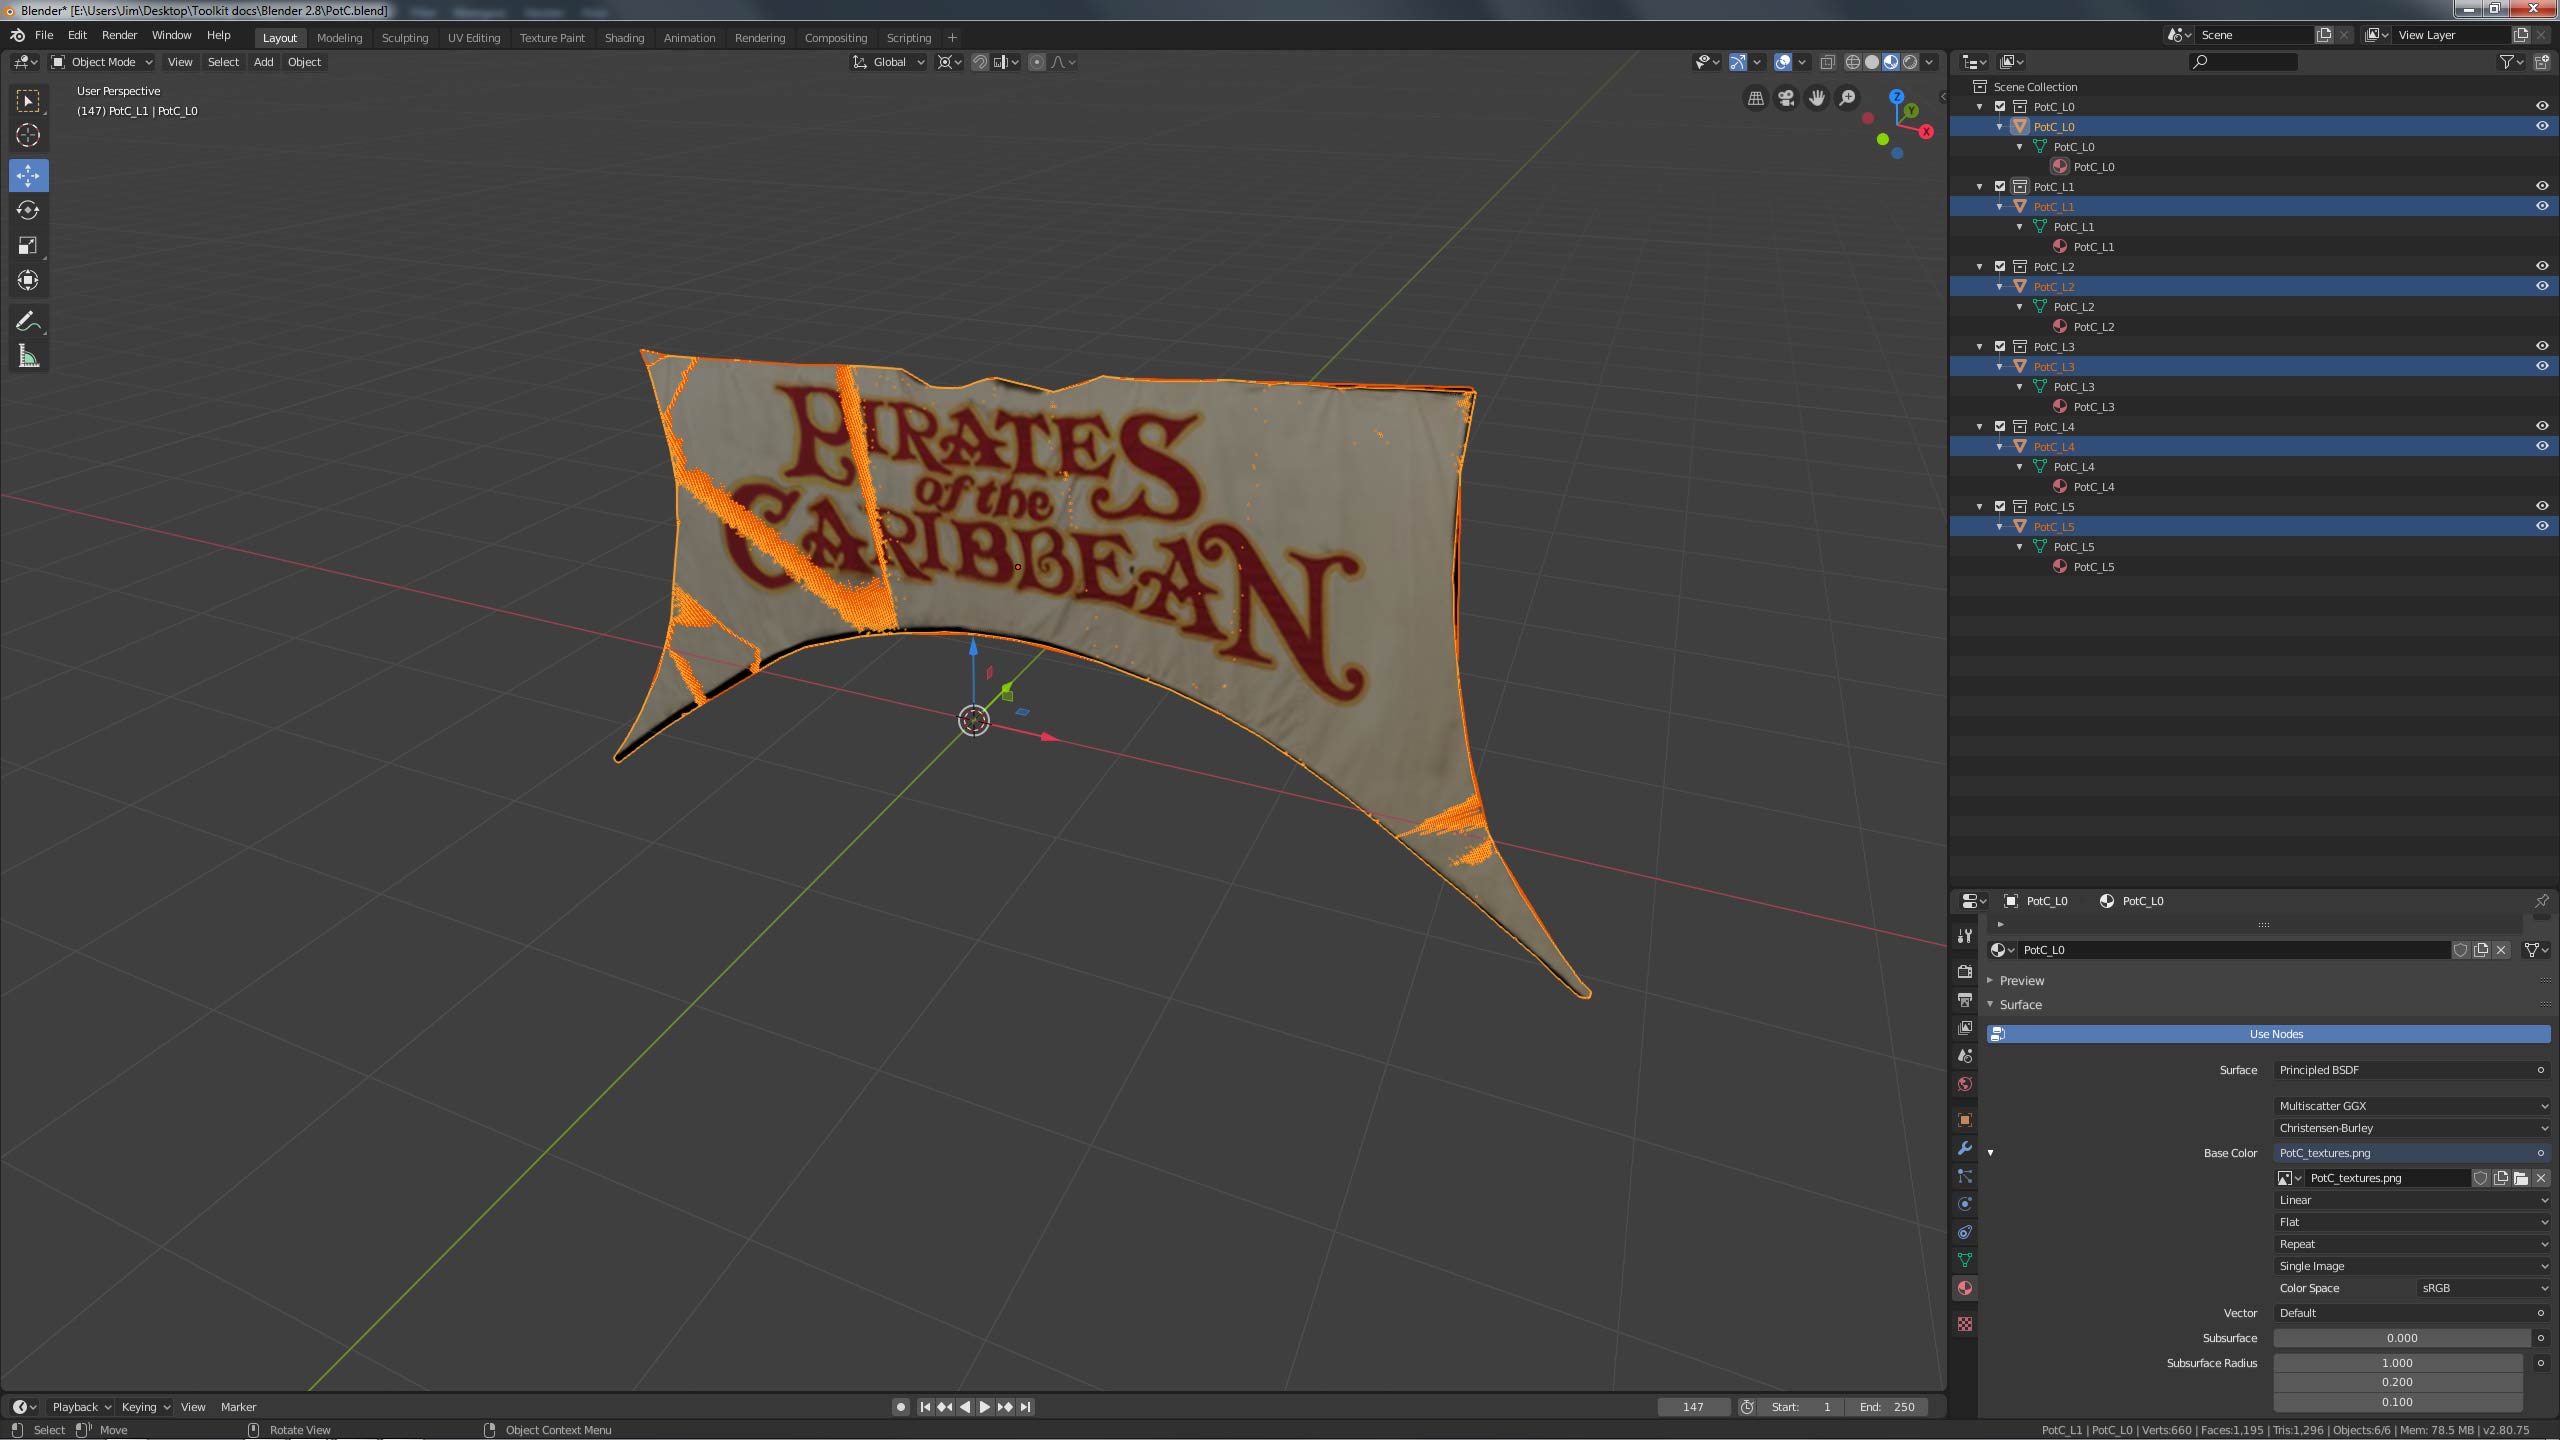Screen dimensions: 2560x1440
Task: Open the Modifiers properties tab
Action: 1965,1148
